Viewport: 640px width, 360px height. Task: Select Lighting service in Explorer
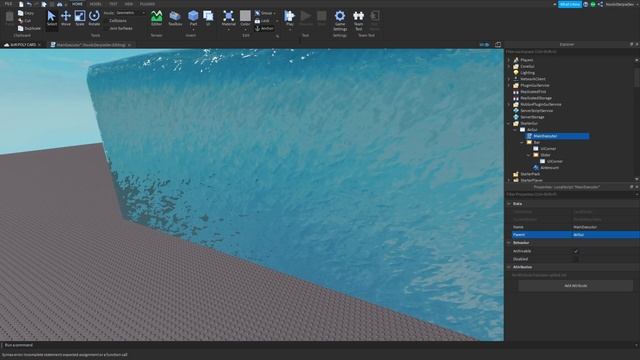pos(527,73)
